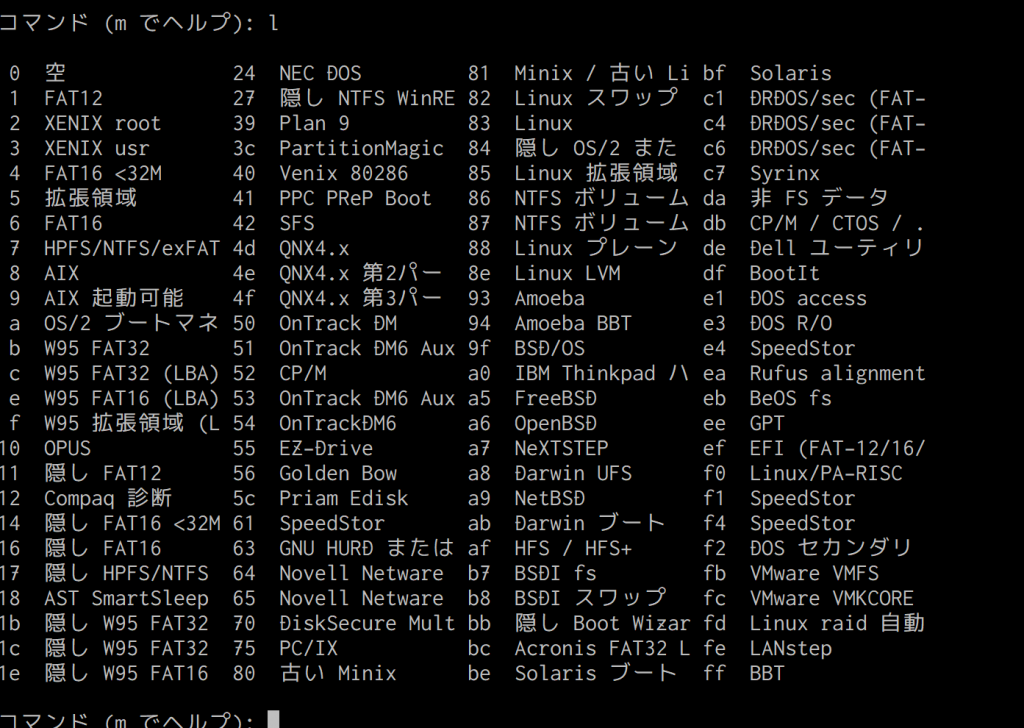Screen dimensions: 1024x728
Task: Select the "OPUS" entry
Action: [68, 449]
